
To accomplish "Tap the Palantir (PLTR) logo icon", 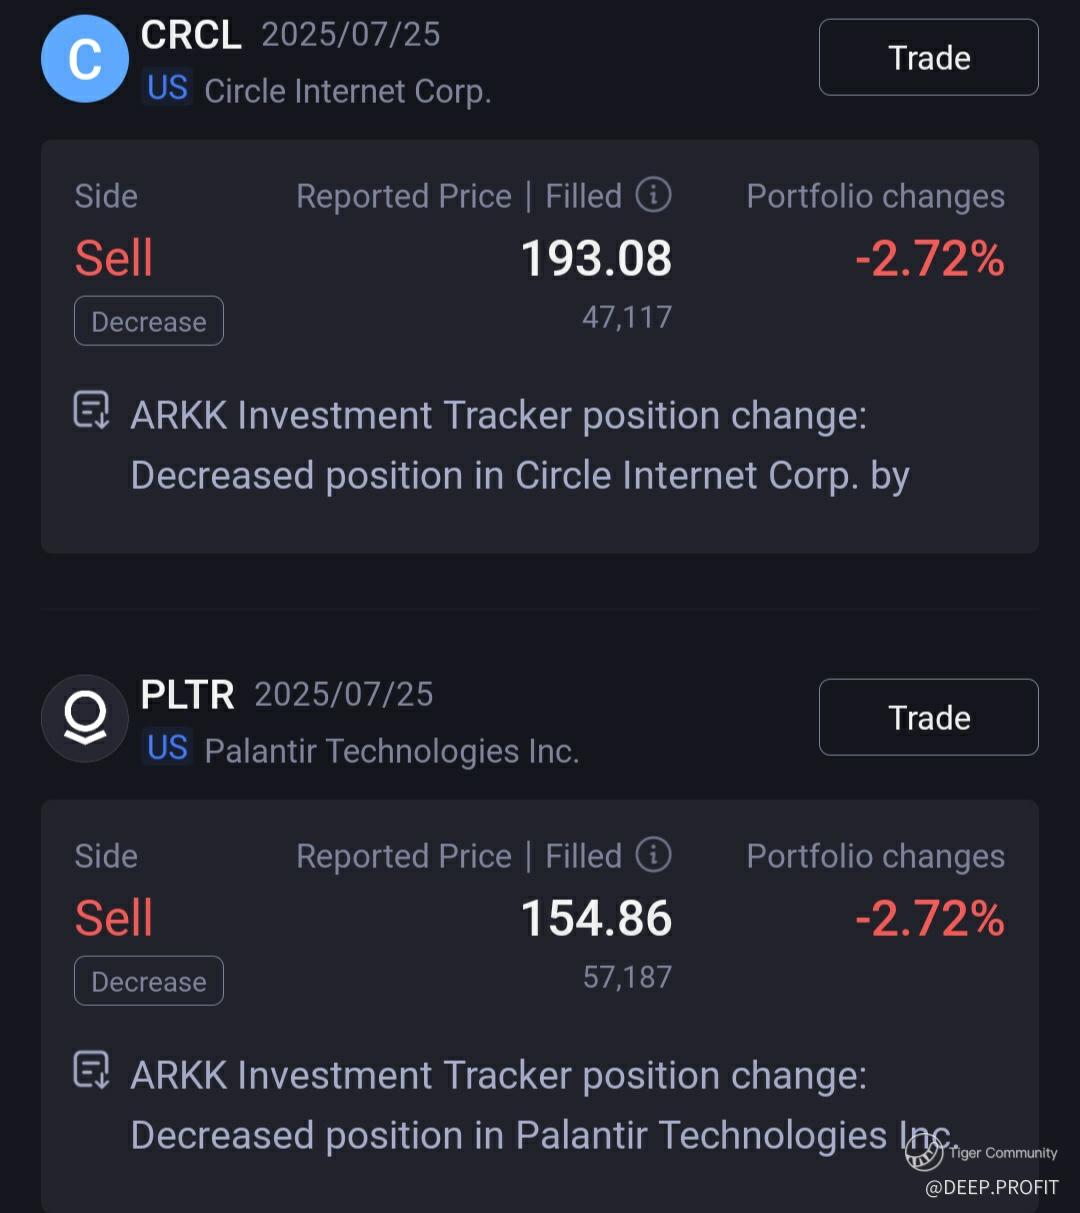I will coord(85,718).
